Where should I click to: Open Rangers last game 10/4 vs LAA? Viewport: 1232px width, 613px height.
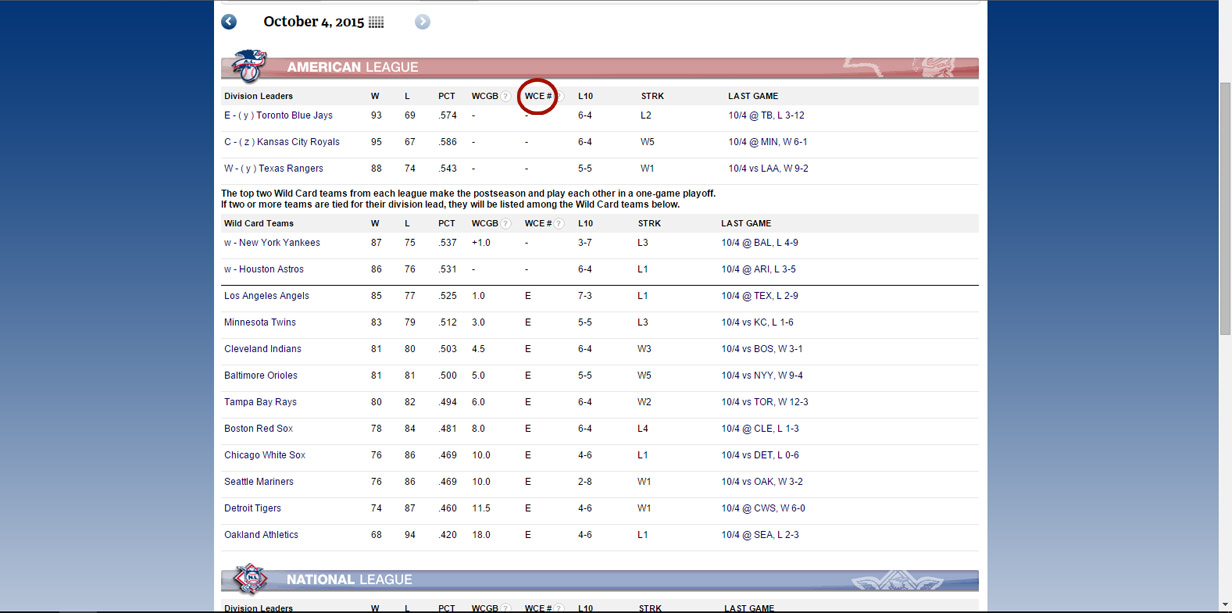769,169
